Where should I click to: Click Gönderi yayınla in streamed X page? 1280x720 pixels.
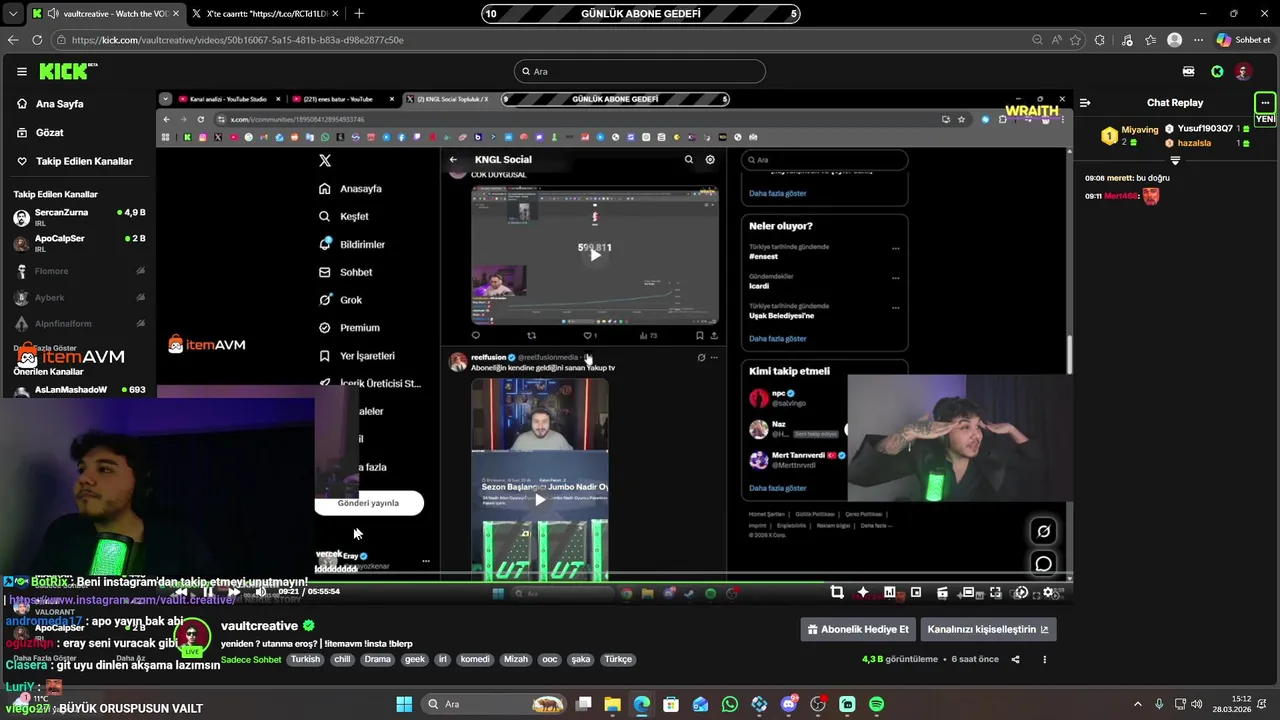369,503
